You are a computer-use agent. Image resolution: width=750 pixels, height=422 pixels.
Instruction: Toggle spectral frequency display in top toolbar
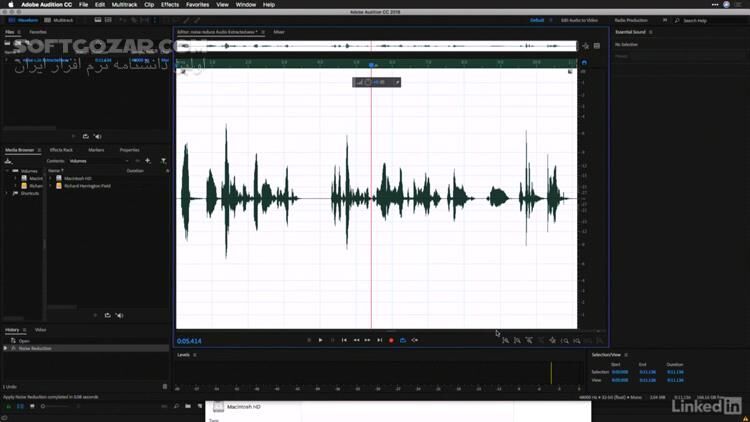98,20
